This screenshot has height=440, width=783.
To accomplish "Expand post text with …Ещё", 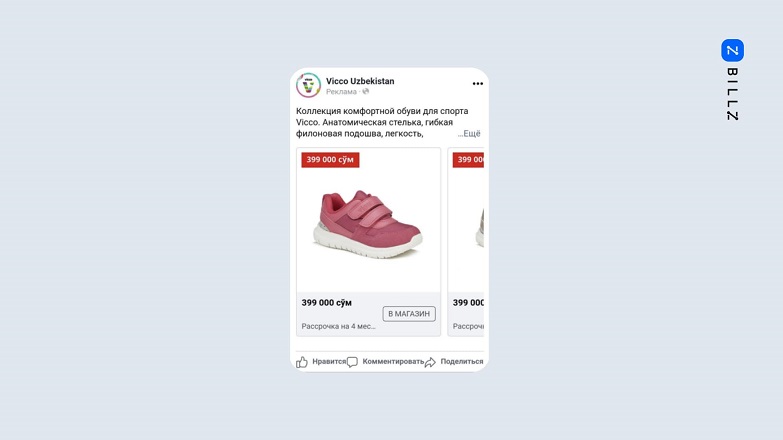I will pyautogui.click(x=469, y=134).
